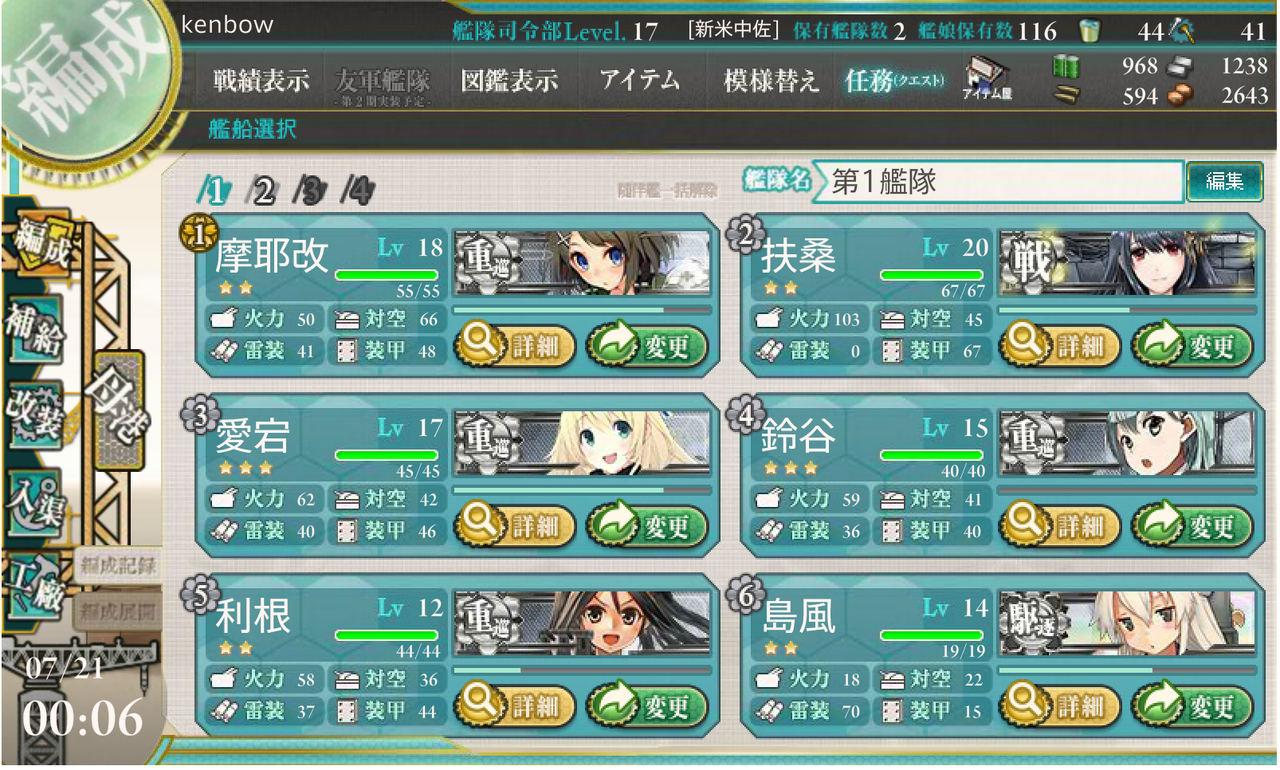Click the 第1艦隊 fleet name field
Screen dimensions: 1280x770
(997, 181)
